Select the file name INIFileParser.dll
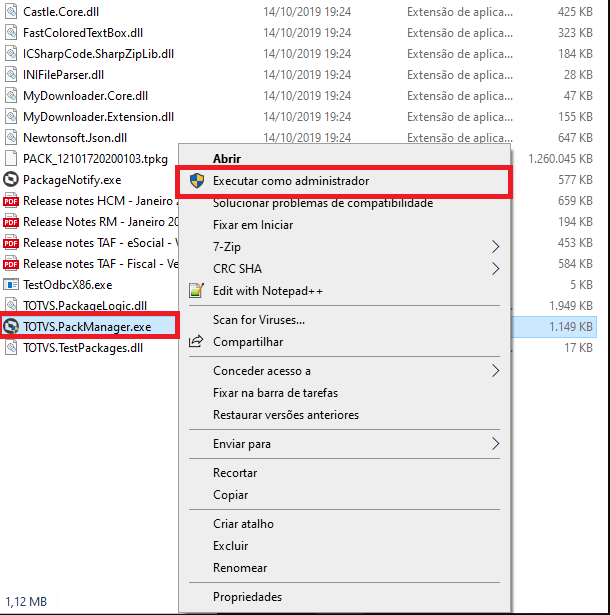The image size is (610, 615). pyautogui.click(x=63, y=75)
